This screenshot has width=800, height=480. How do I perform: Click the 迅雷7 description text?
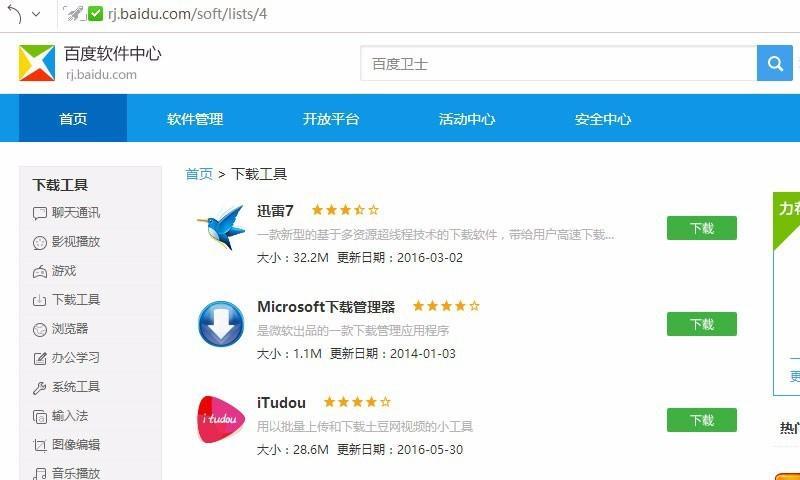tap(435, 235)
